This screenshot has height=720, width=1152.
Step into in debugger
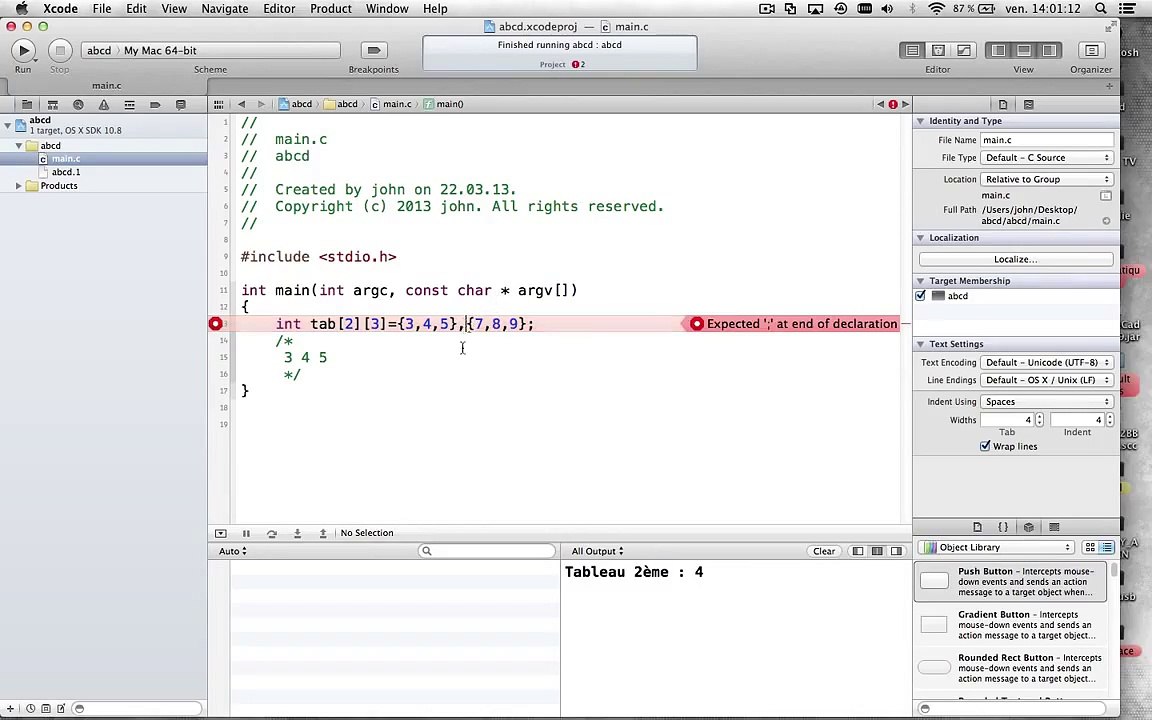[298, 533]
